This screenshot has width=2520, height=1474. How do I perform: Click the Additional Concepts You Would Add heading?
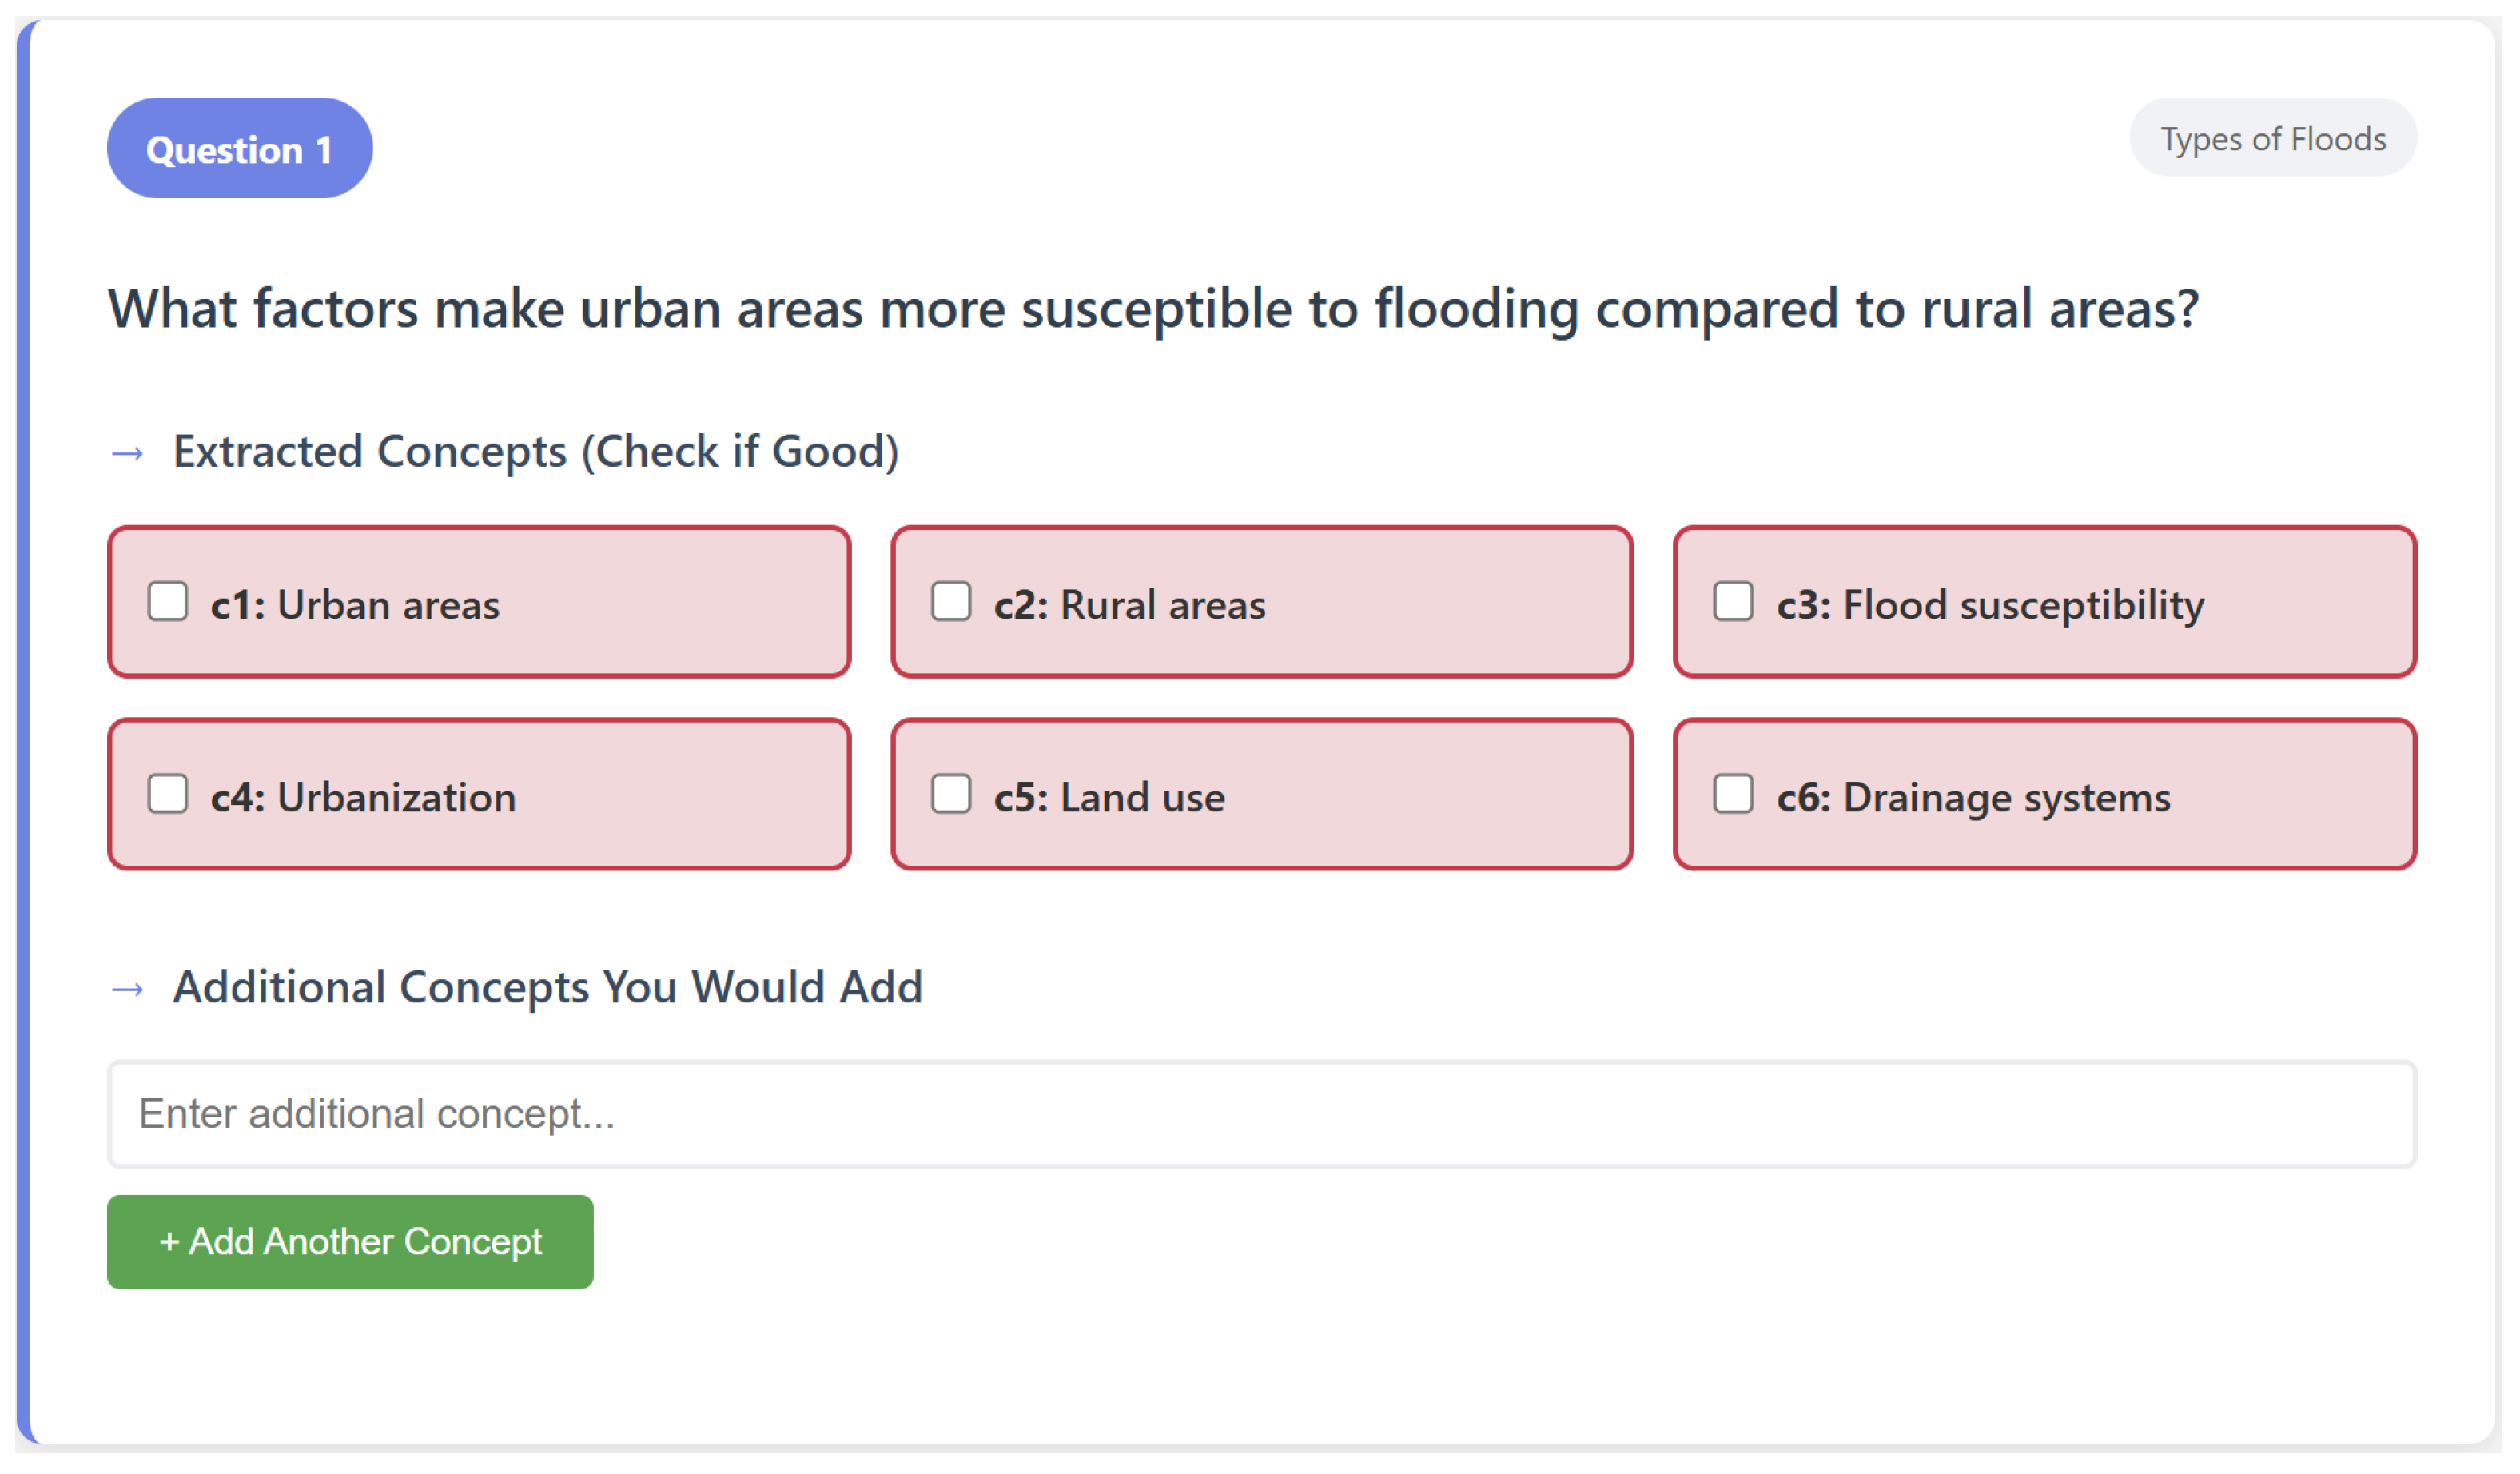coord(547,988)
